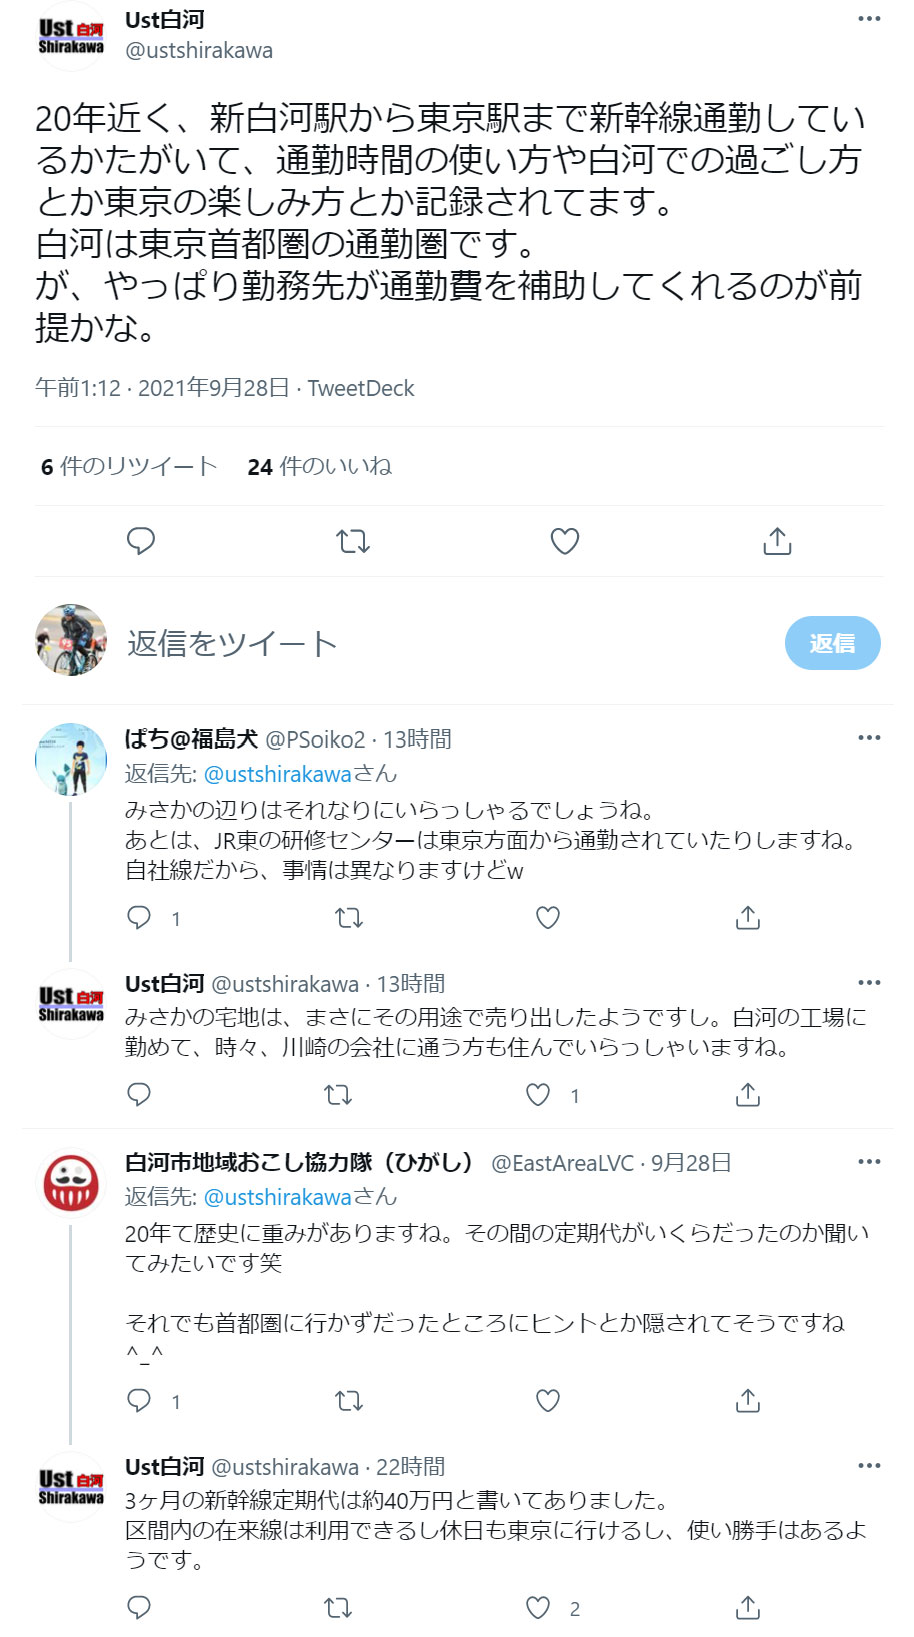This screenshot has width=914, height=1637.
Task: Open more options on ぱち@福島犬 reply
Action: [x=869, y=738]
